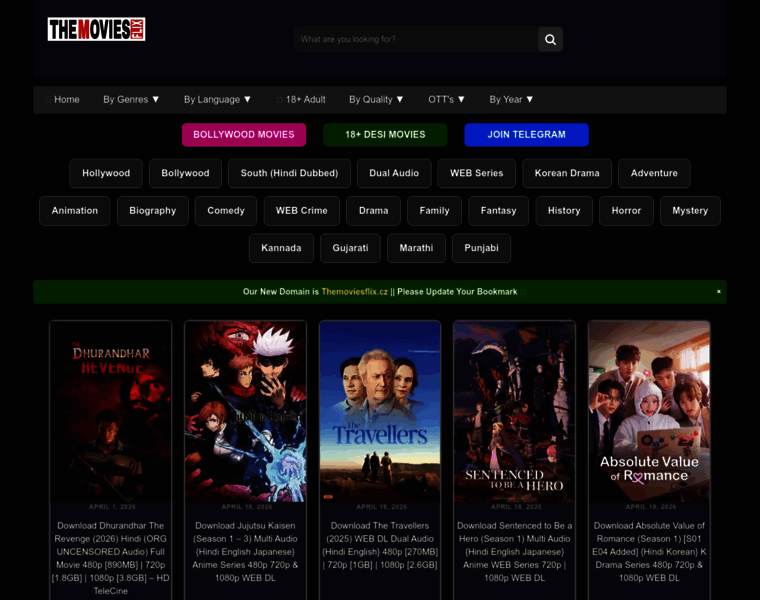Open OTT's dropdown menu

click(446, 99)
